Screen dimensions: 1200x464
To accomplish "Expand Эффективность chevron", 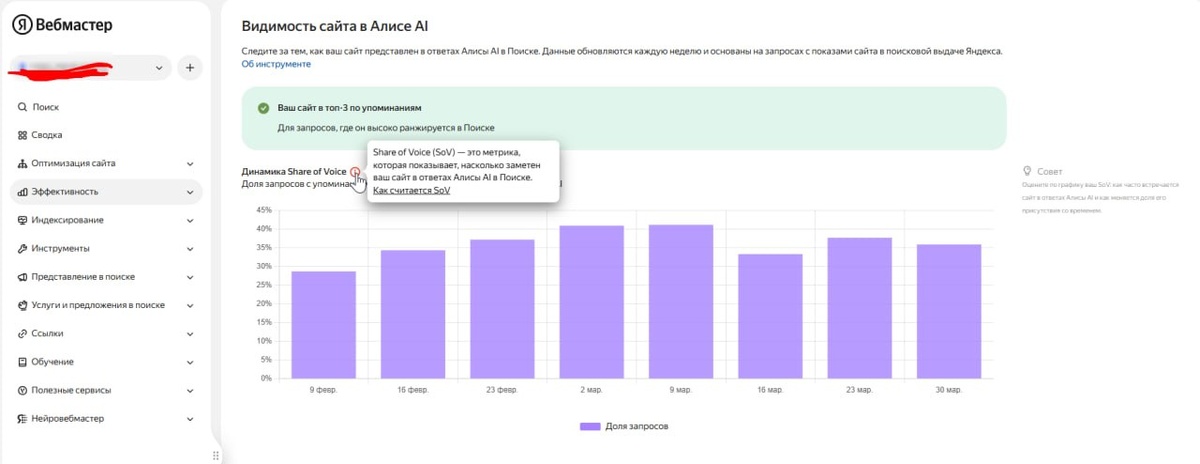I will pyautogui.click(x=190, y=192).
